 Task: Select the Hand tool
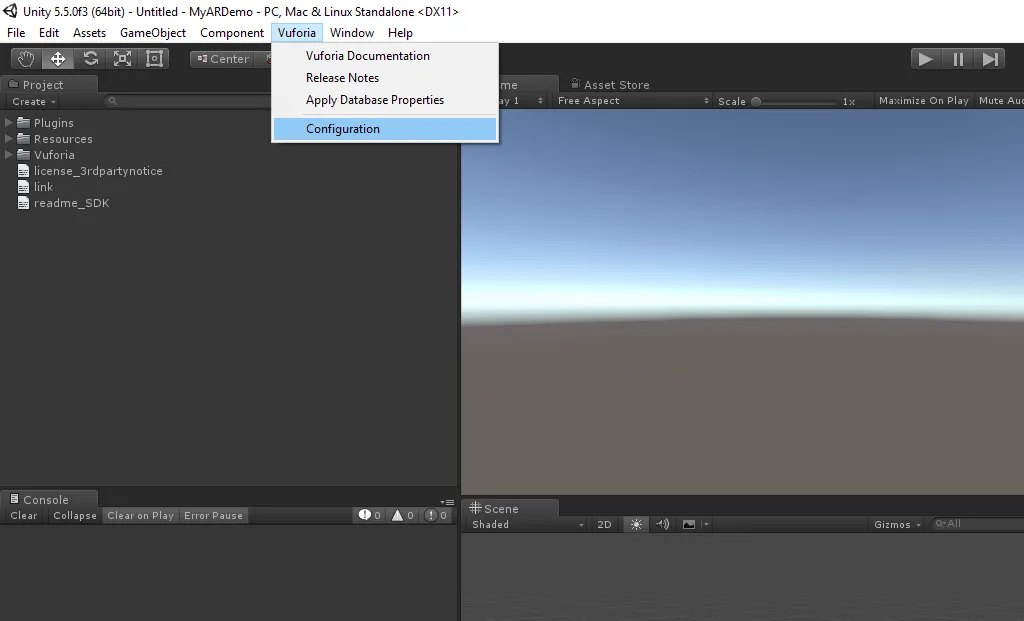[26, 58]
